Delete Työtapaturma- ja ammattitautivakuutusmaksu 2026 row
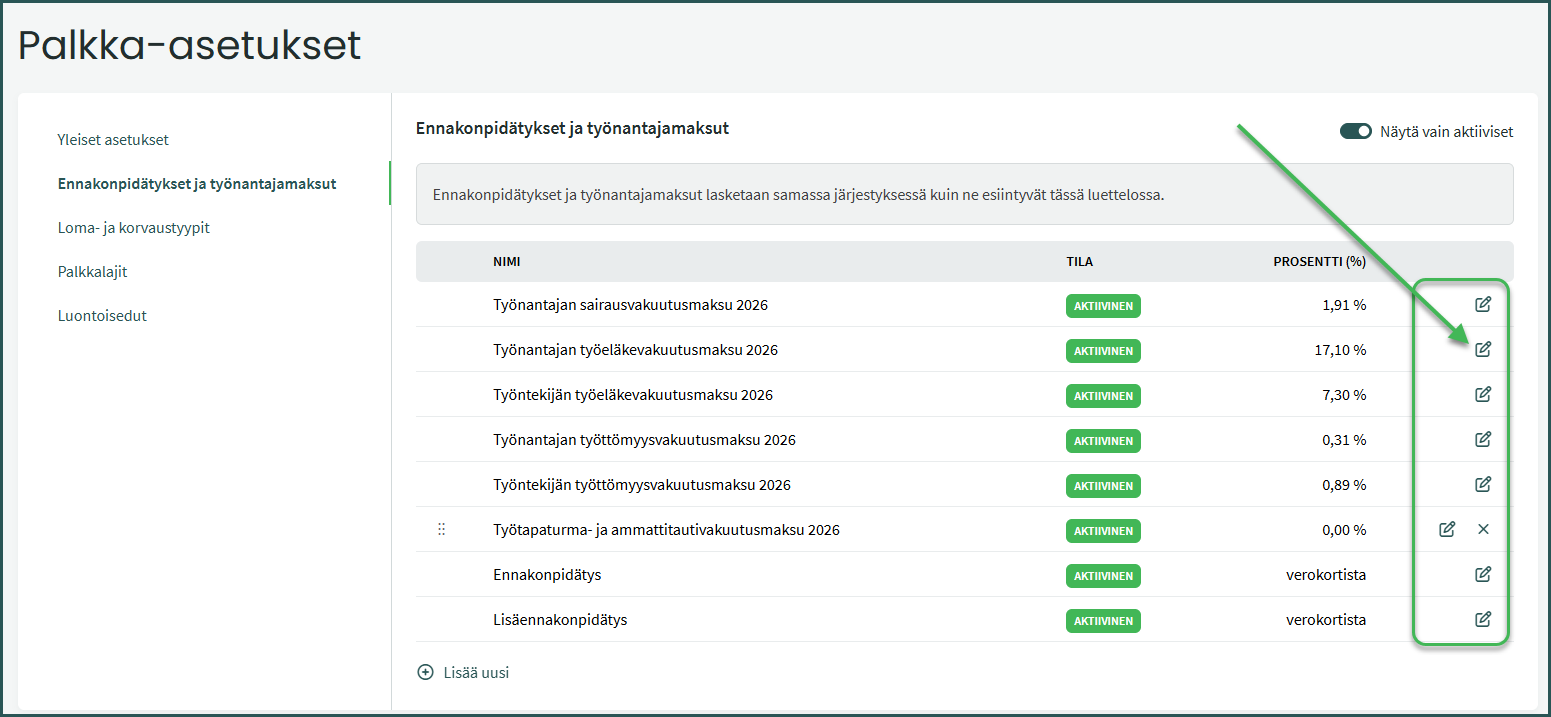The width and height of the screenshot is (1551, 717). coord(1483,529)
